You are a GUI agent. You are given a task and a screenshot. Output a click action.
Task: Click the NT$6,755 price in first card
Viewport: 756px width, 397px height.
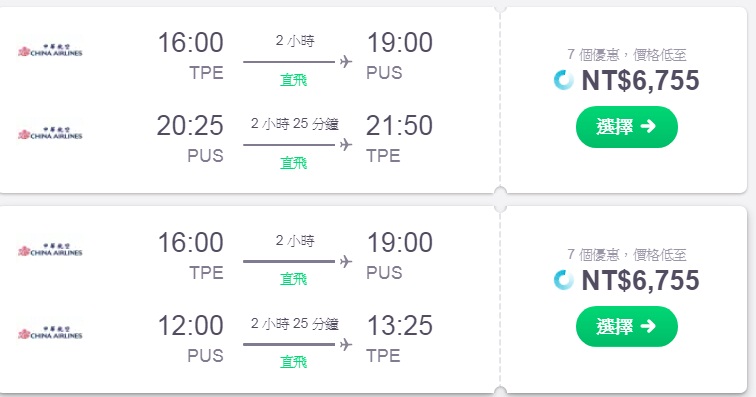click(x=640, y=80)
